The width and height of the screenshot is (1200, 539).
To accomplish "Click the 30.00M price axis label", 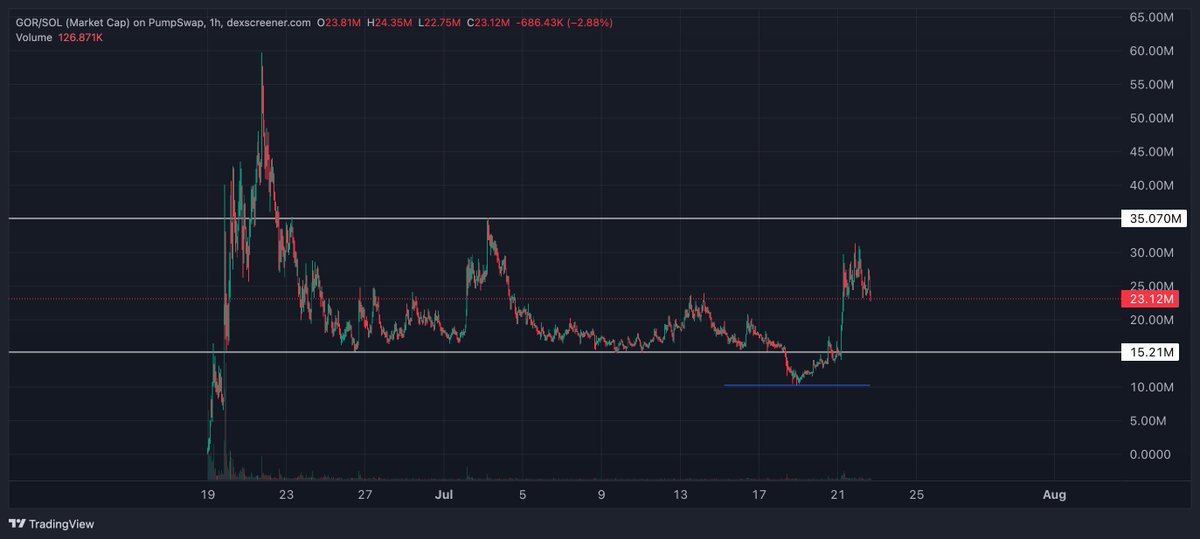I will tap(1152, 253).
